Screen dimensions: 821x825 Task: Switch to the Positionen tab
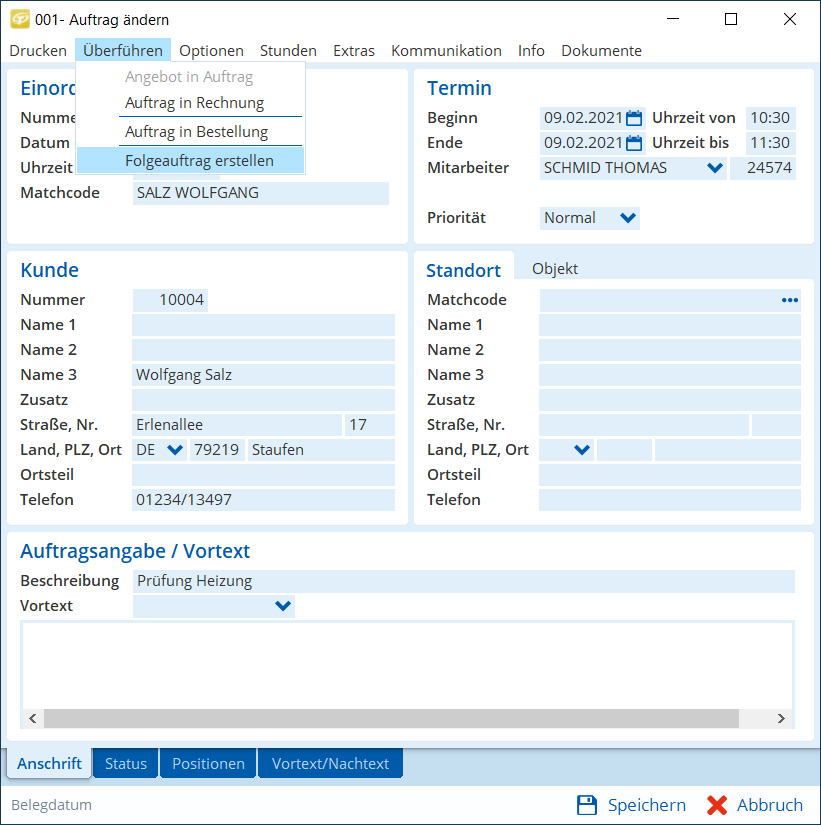point(208,763)
